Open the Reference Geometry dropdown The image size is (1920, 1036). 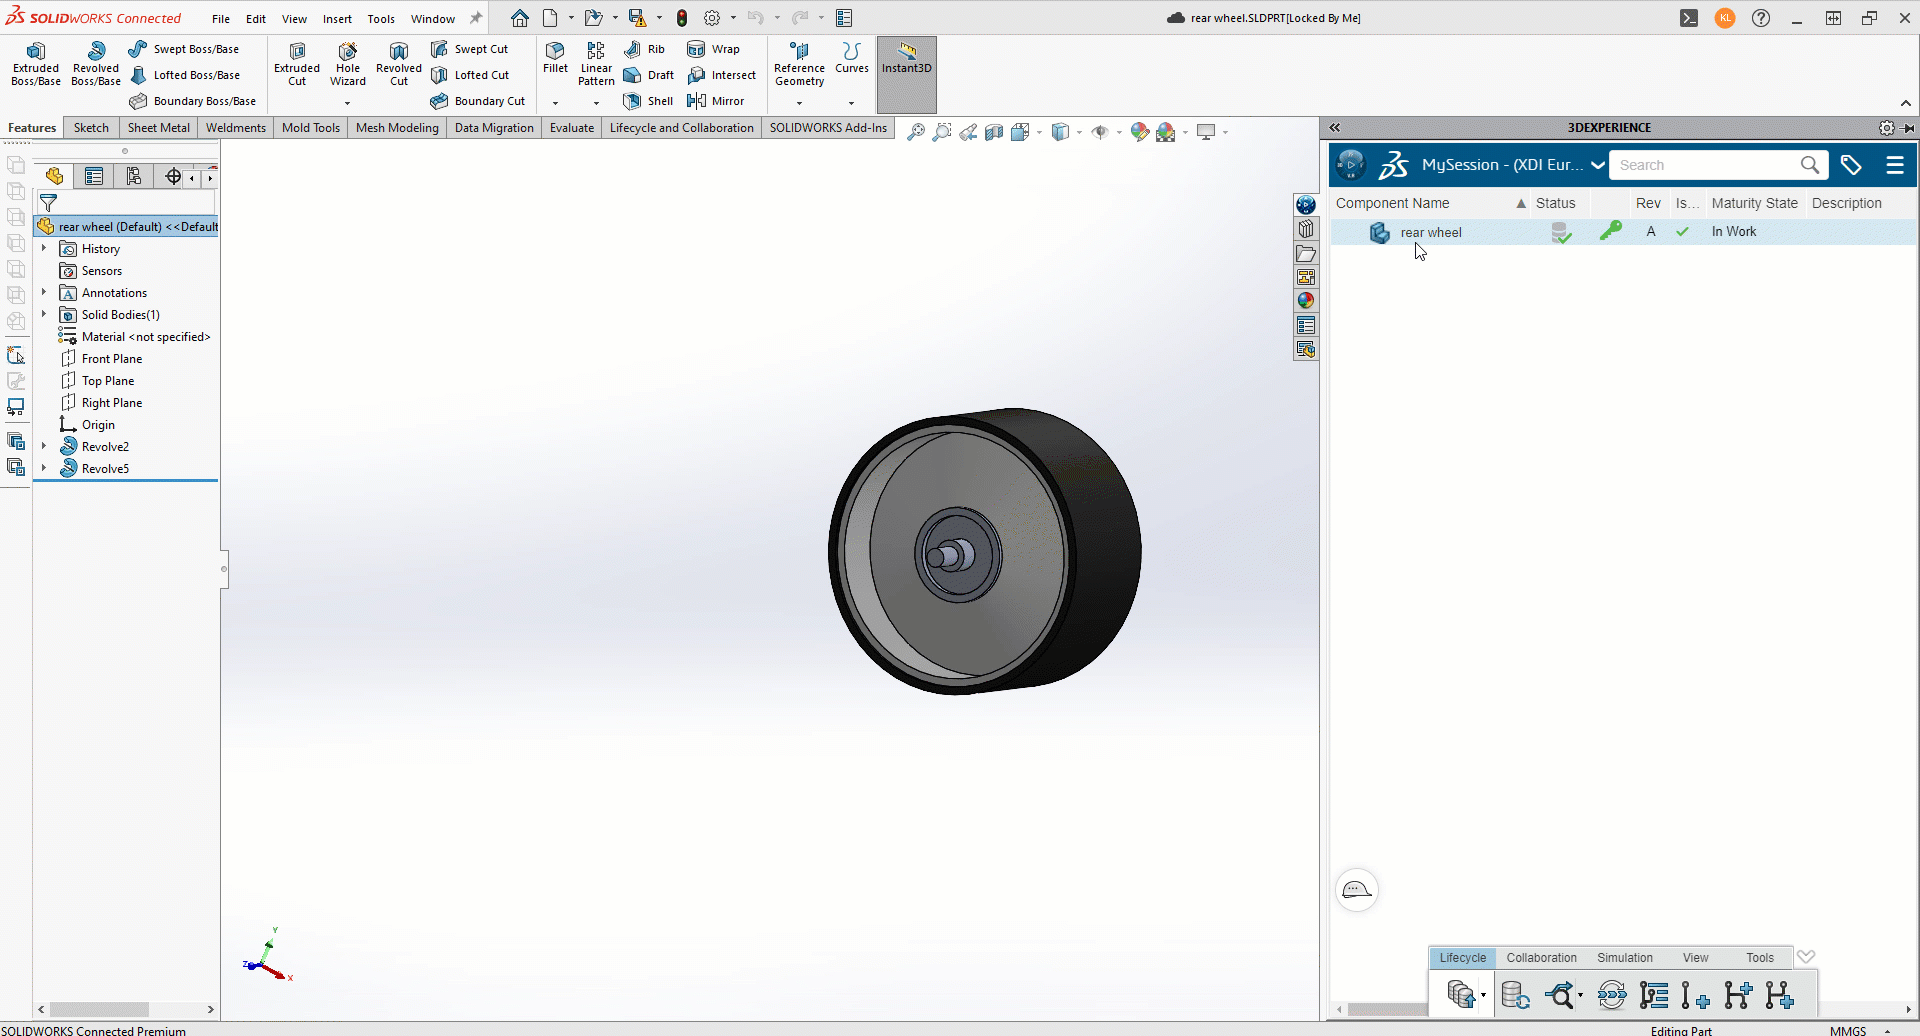pos(799,102)
